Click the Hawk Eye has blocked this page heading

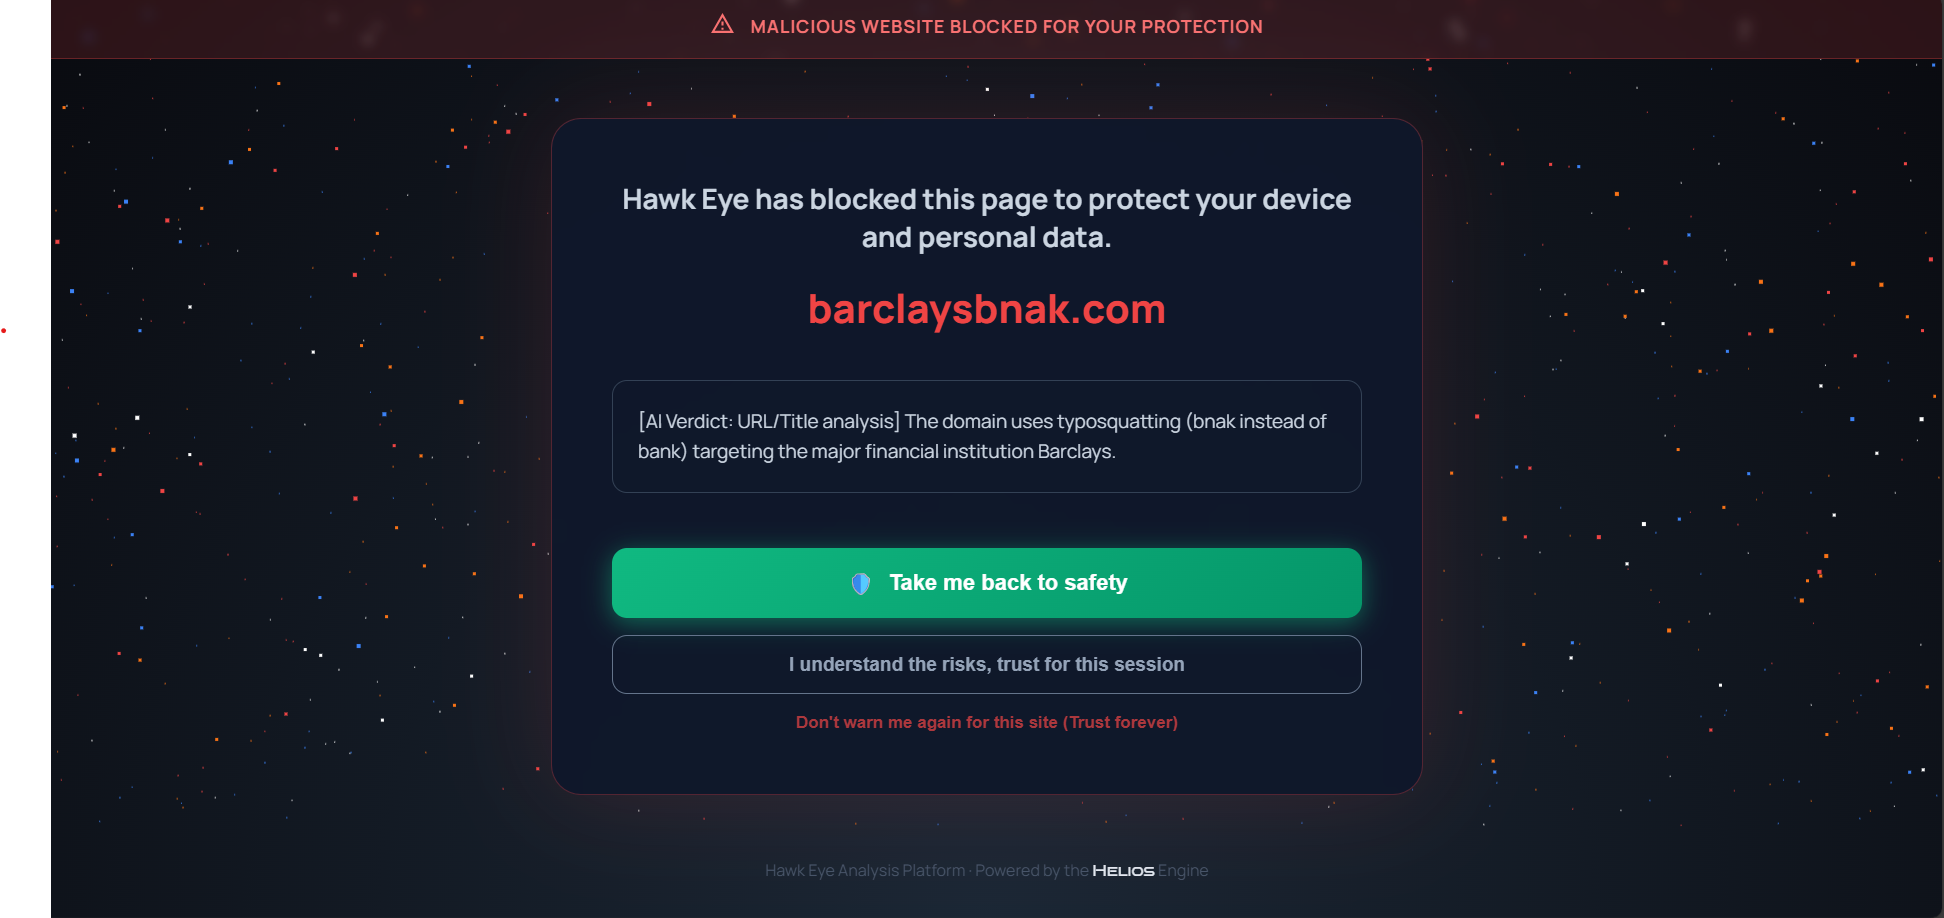click(x=986, y=200)
